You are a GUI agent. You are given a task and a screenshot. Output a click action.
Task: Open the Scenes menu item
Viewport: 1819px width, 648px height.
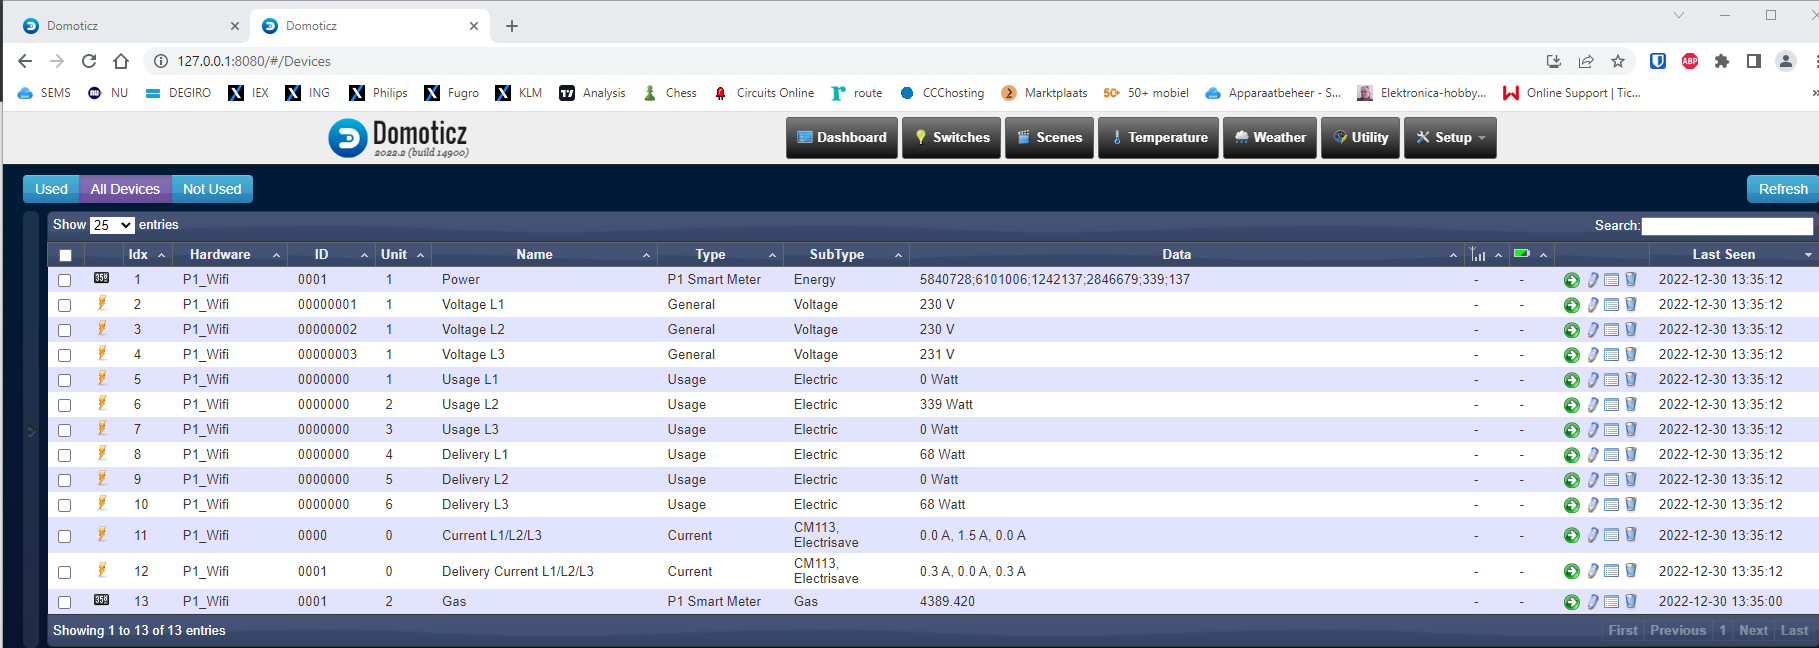click(1050, 138)
